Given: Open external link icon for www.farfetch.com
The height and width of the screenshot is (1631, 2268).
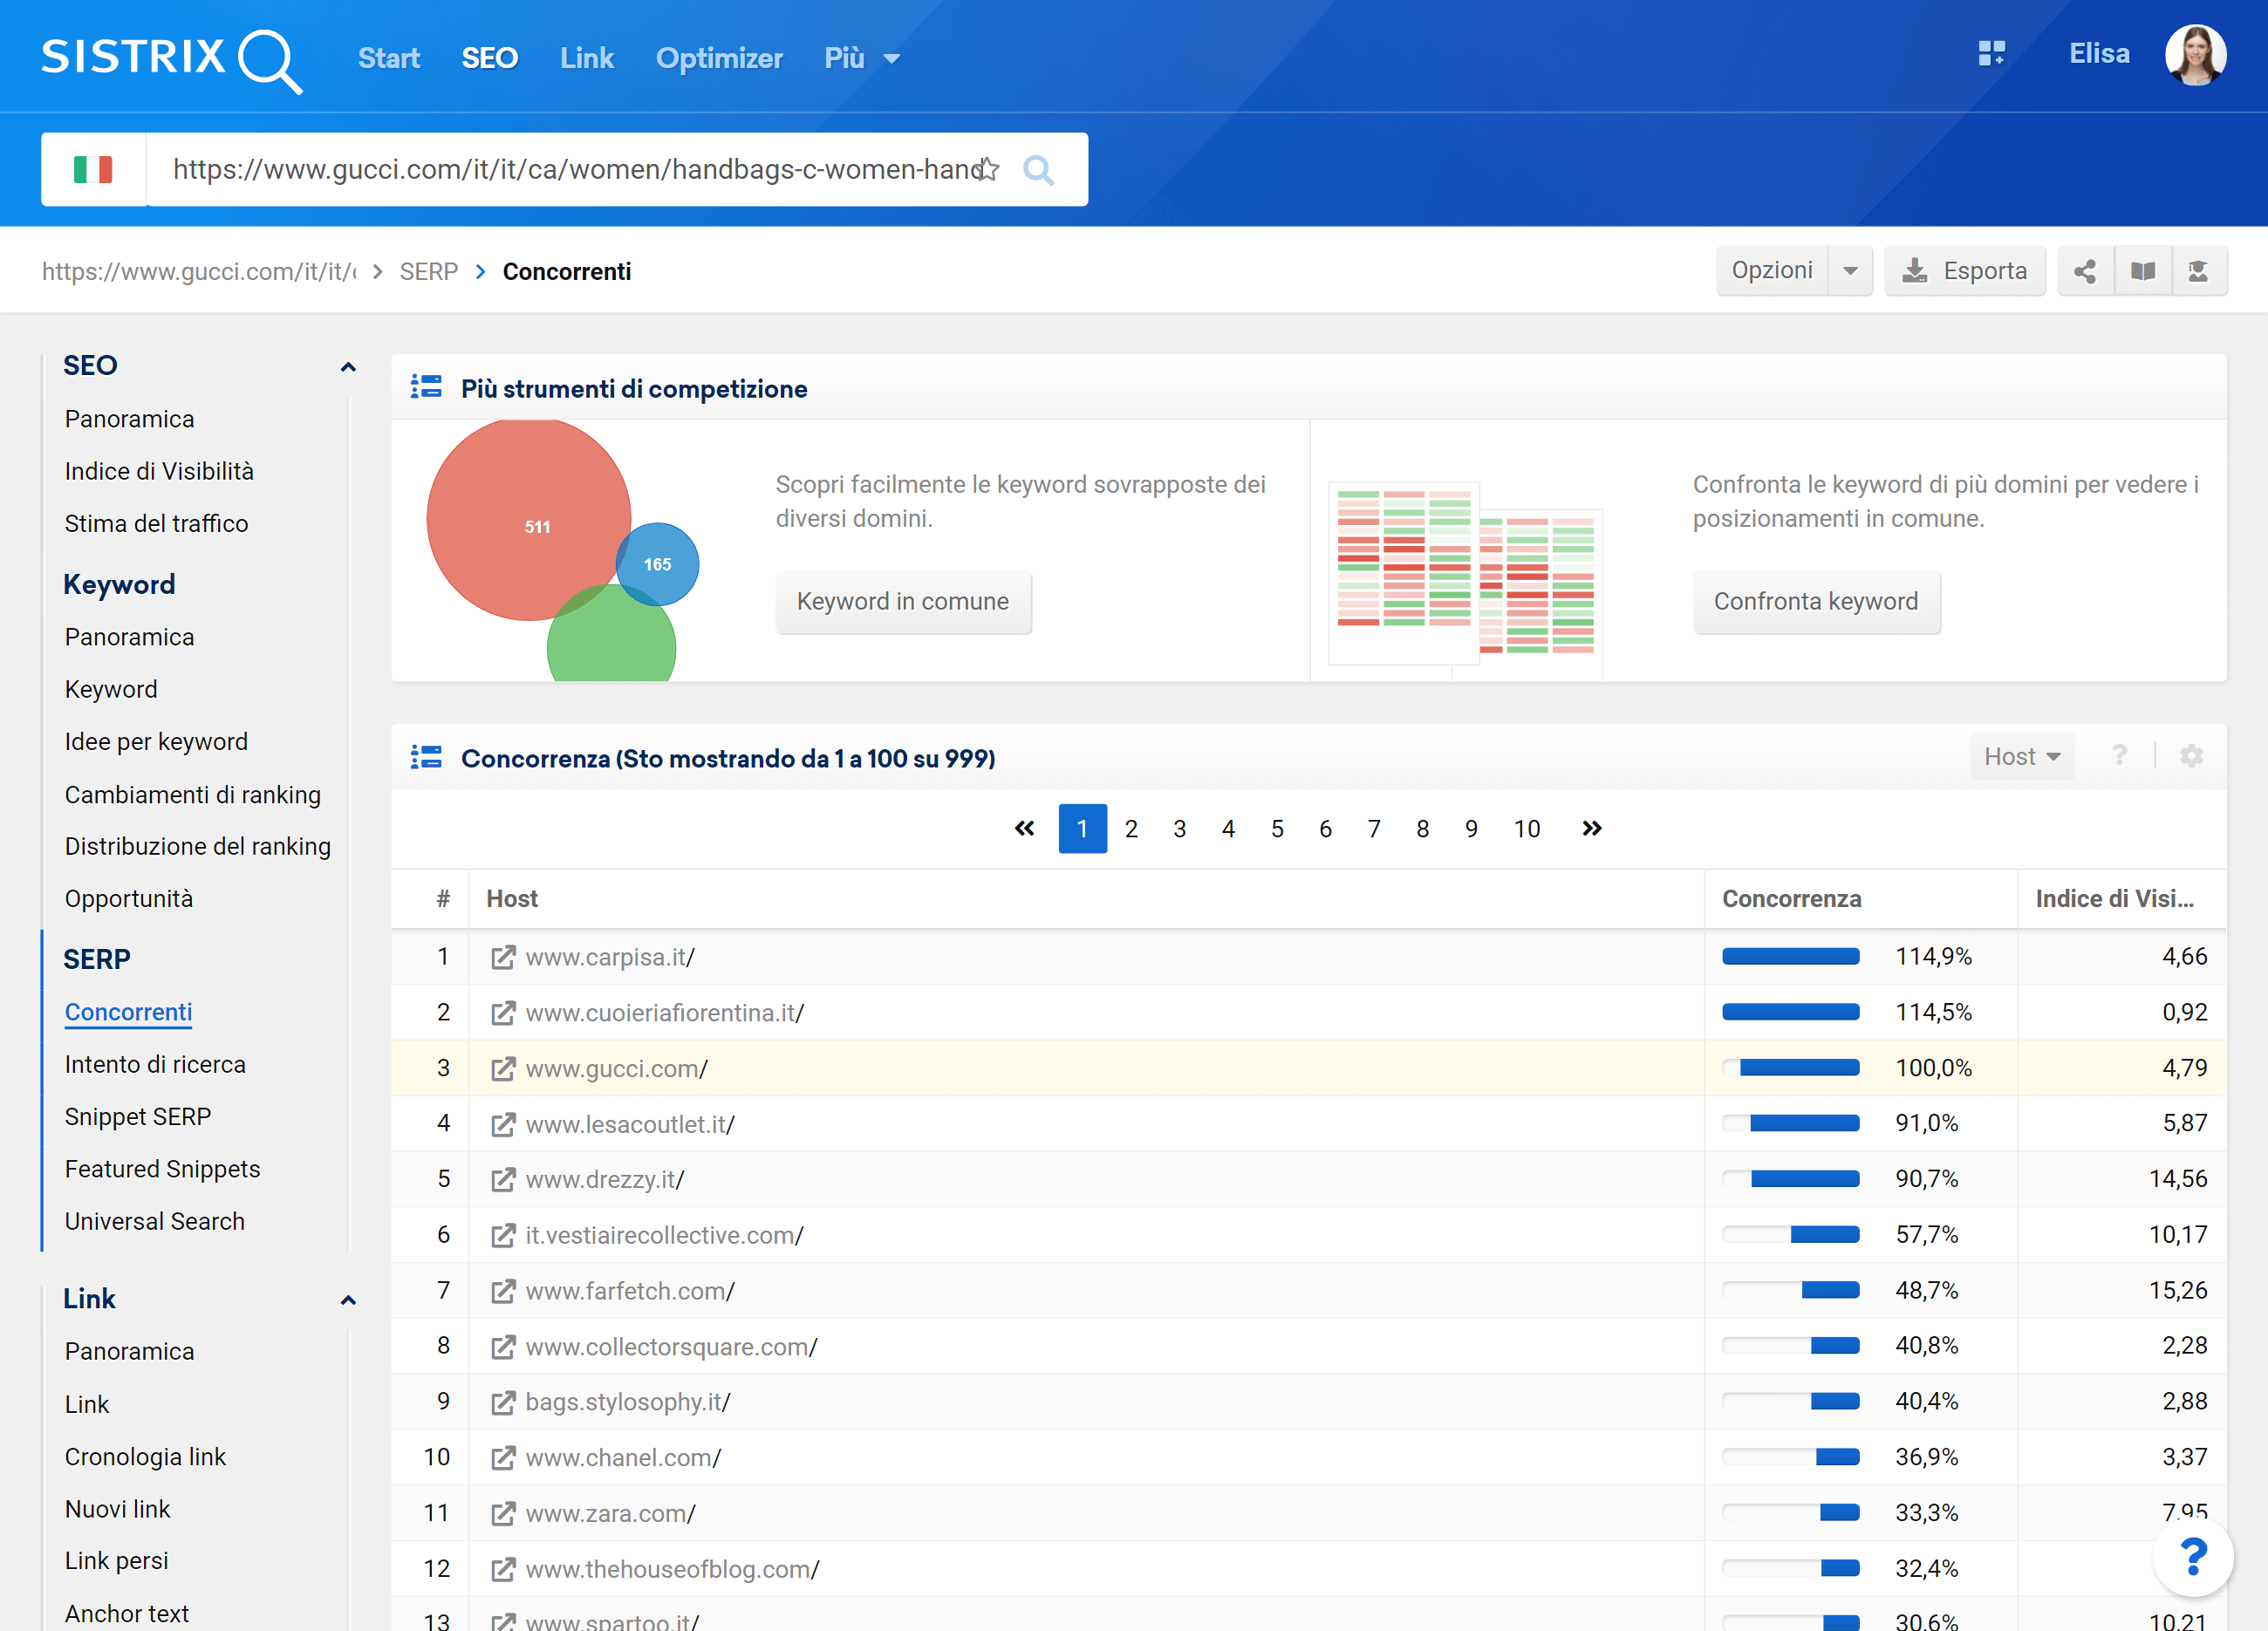Looking at the screenshot, I should (x=503, y=1291).
